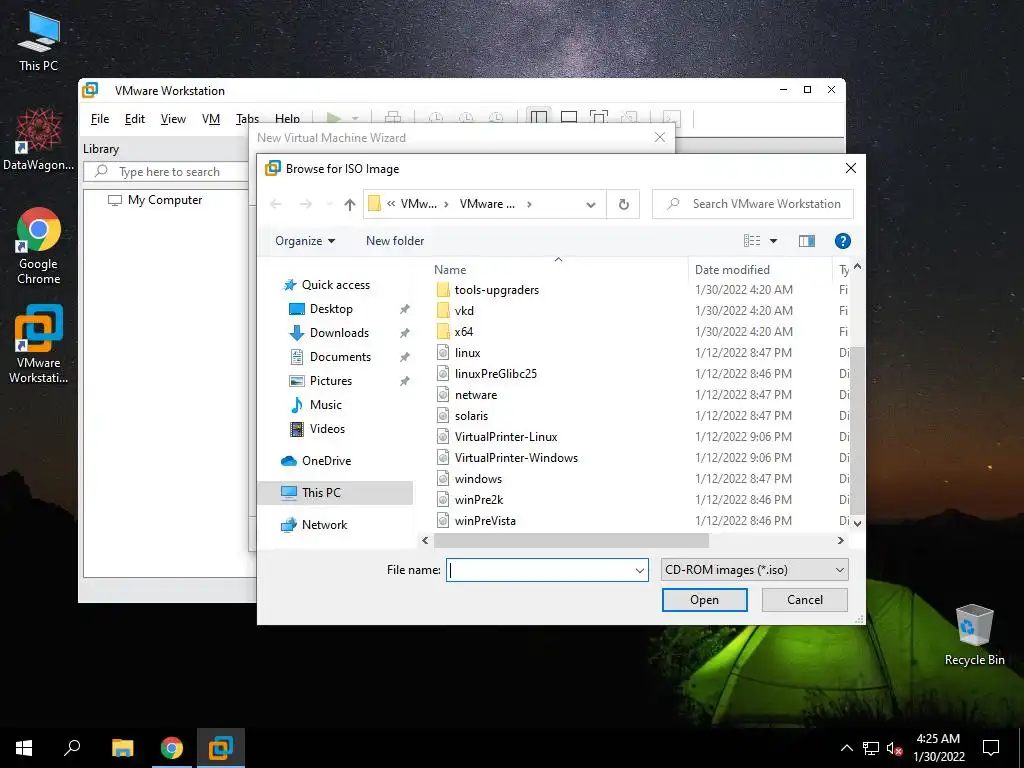1024x768 pixels.
Task: Click Cancel in Browse dialog
Action: coord(805,600)
